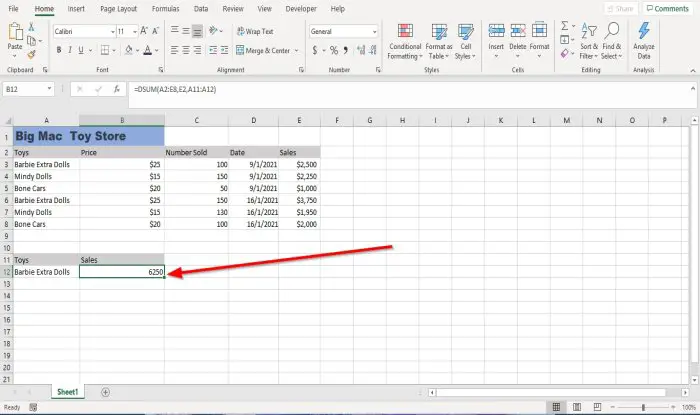This screenshot has height=415, width=700.
Task: Select cell B12 showing 6250
Action: pos(122,272)
